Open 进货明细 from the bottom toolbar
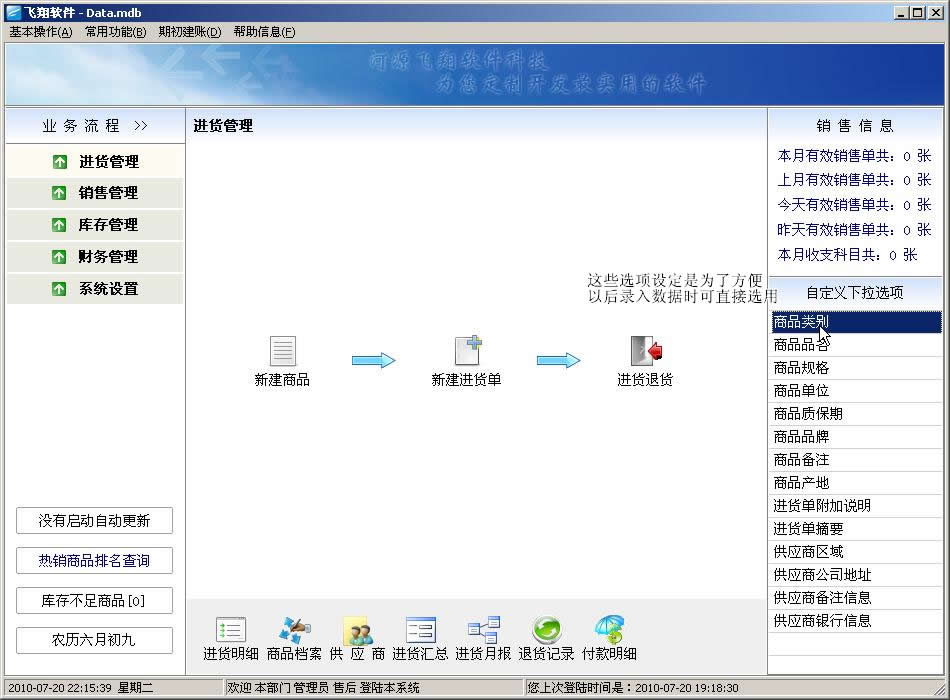950x700 pixels. pyautogui.click(x=231, y=630)
